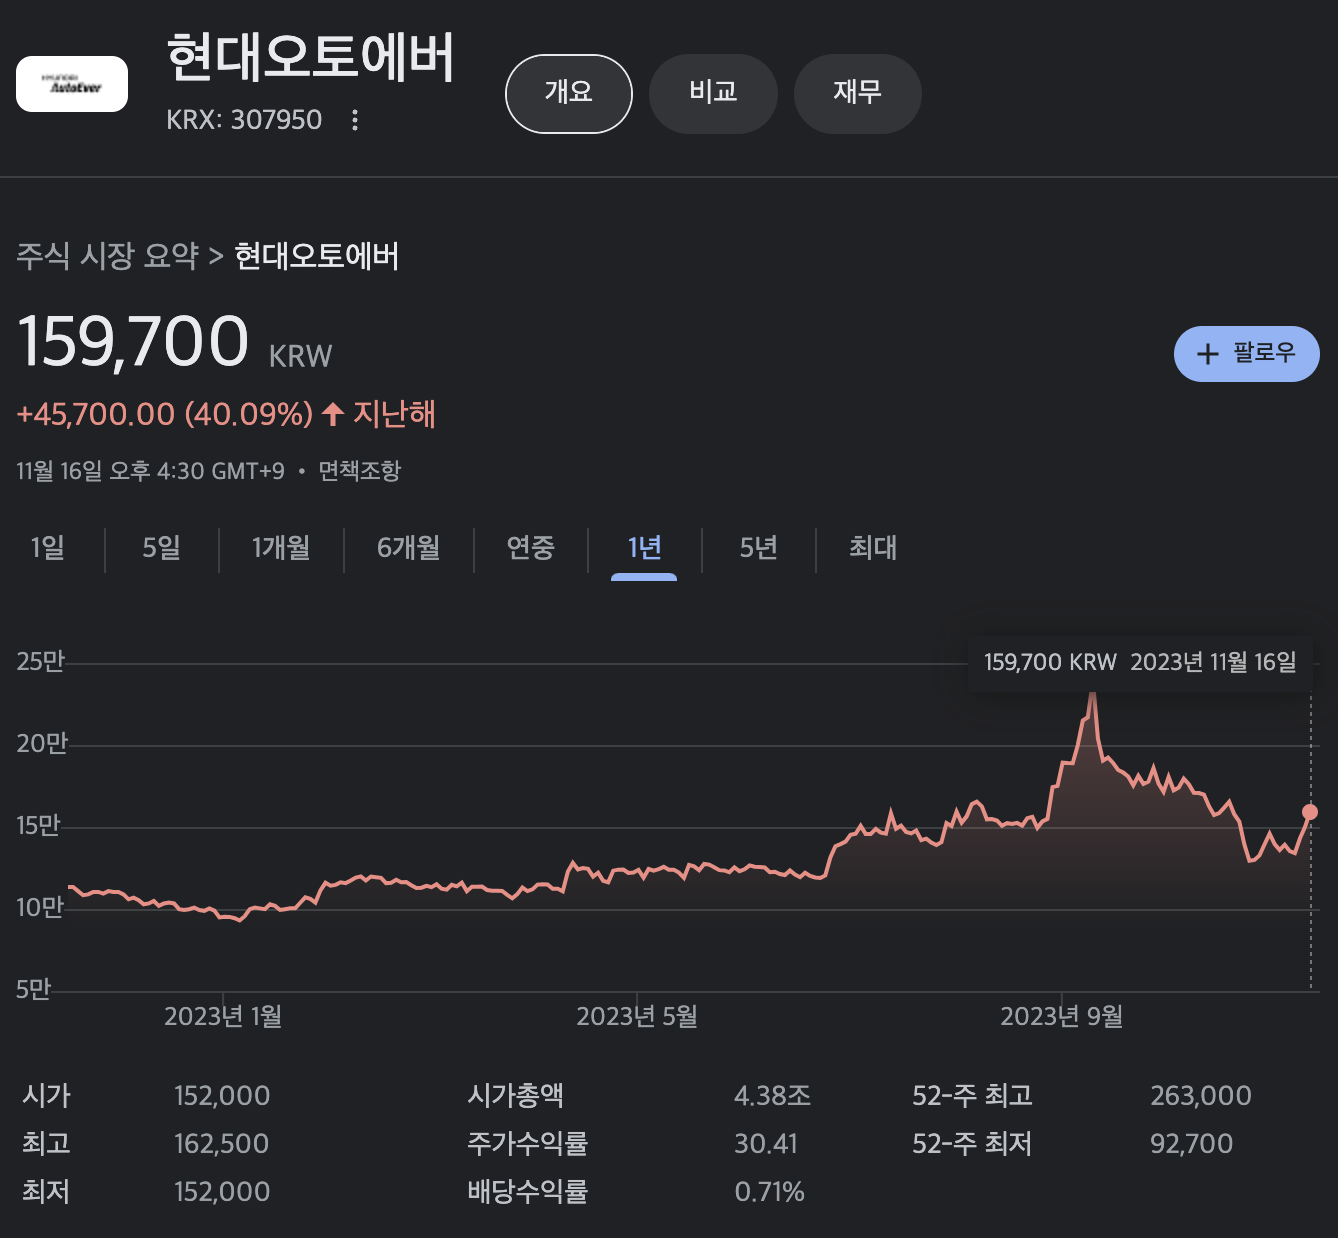The width and height of the screenshot is (1338, 1238).
Task: Select the 5년 time range
Action: click(758, 548)
